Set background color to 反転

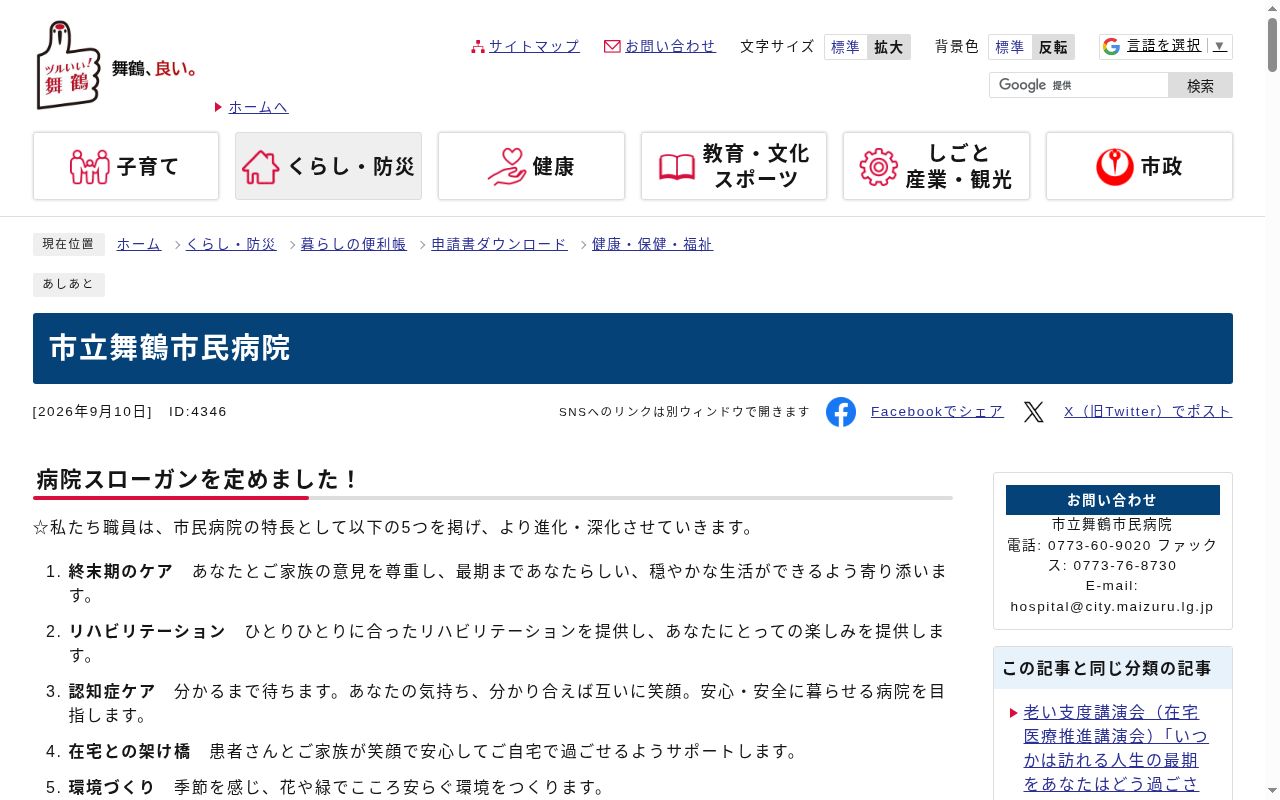[1053, 47]
